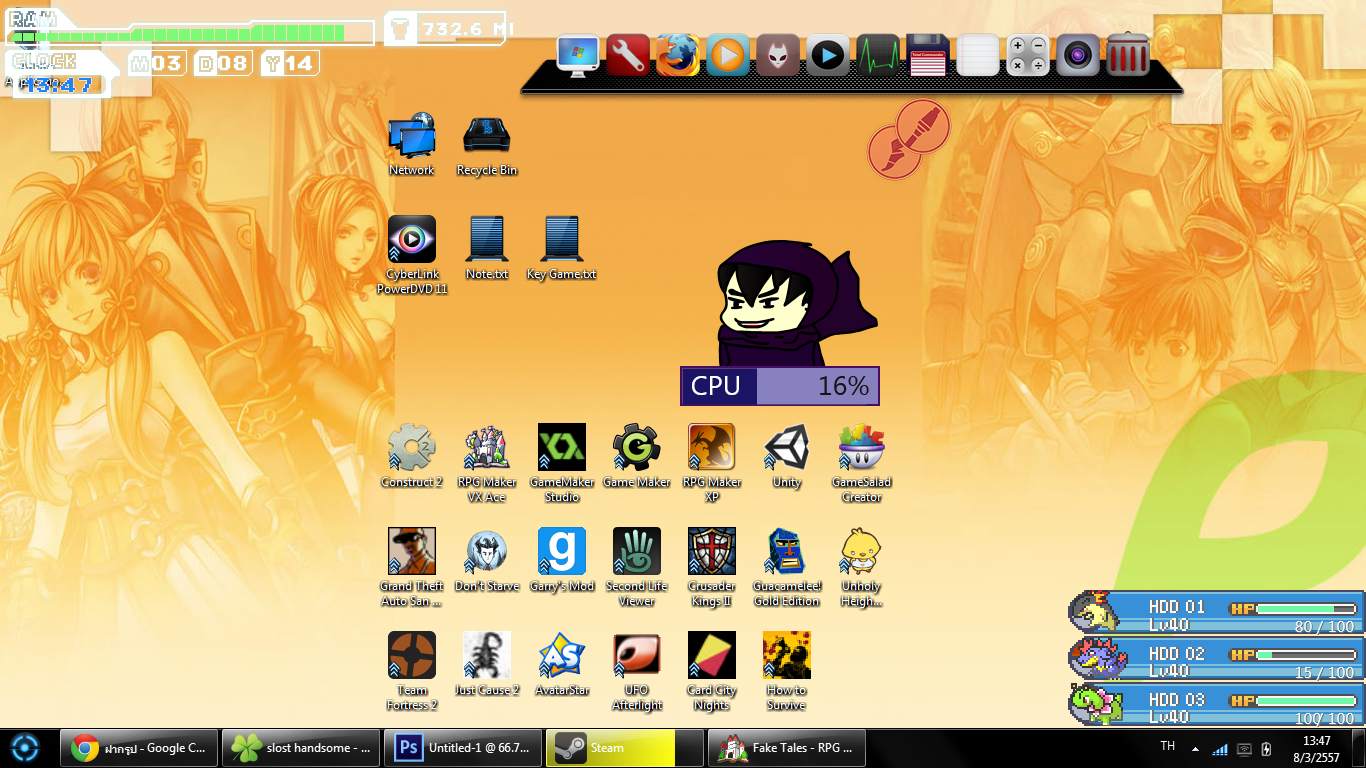Screen dimensions: 1366x768
Task: Click the TH language indicator
Action: (x=1167, y=747)
